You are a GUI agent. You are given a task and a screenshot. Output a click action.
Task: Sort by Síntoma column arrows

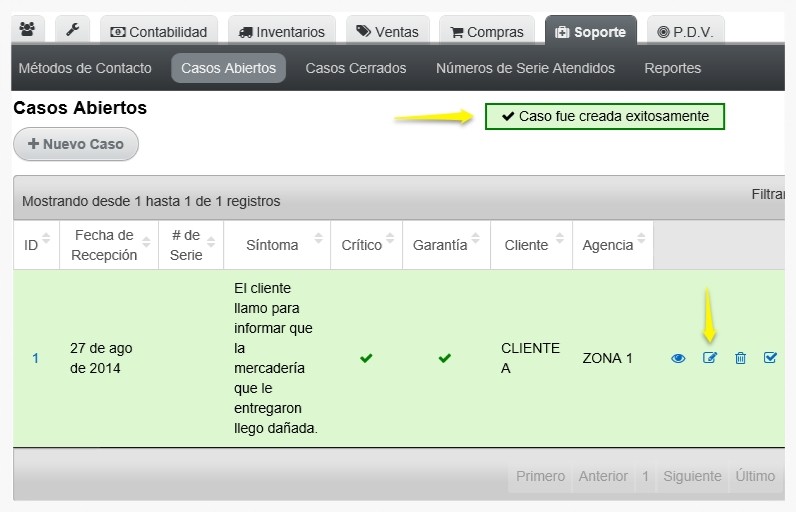318,237
